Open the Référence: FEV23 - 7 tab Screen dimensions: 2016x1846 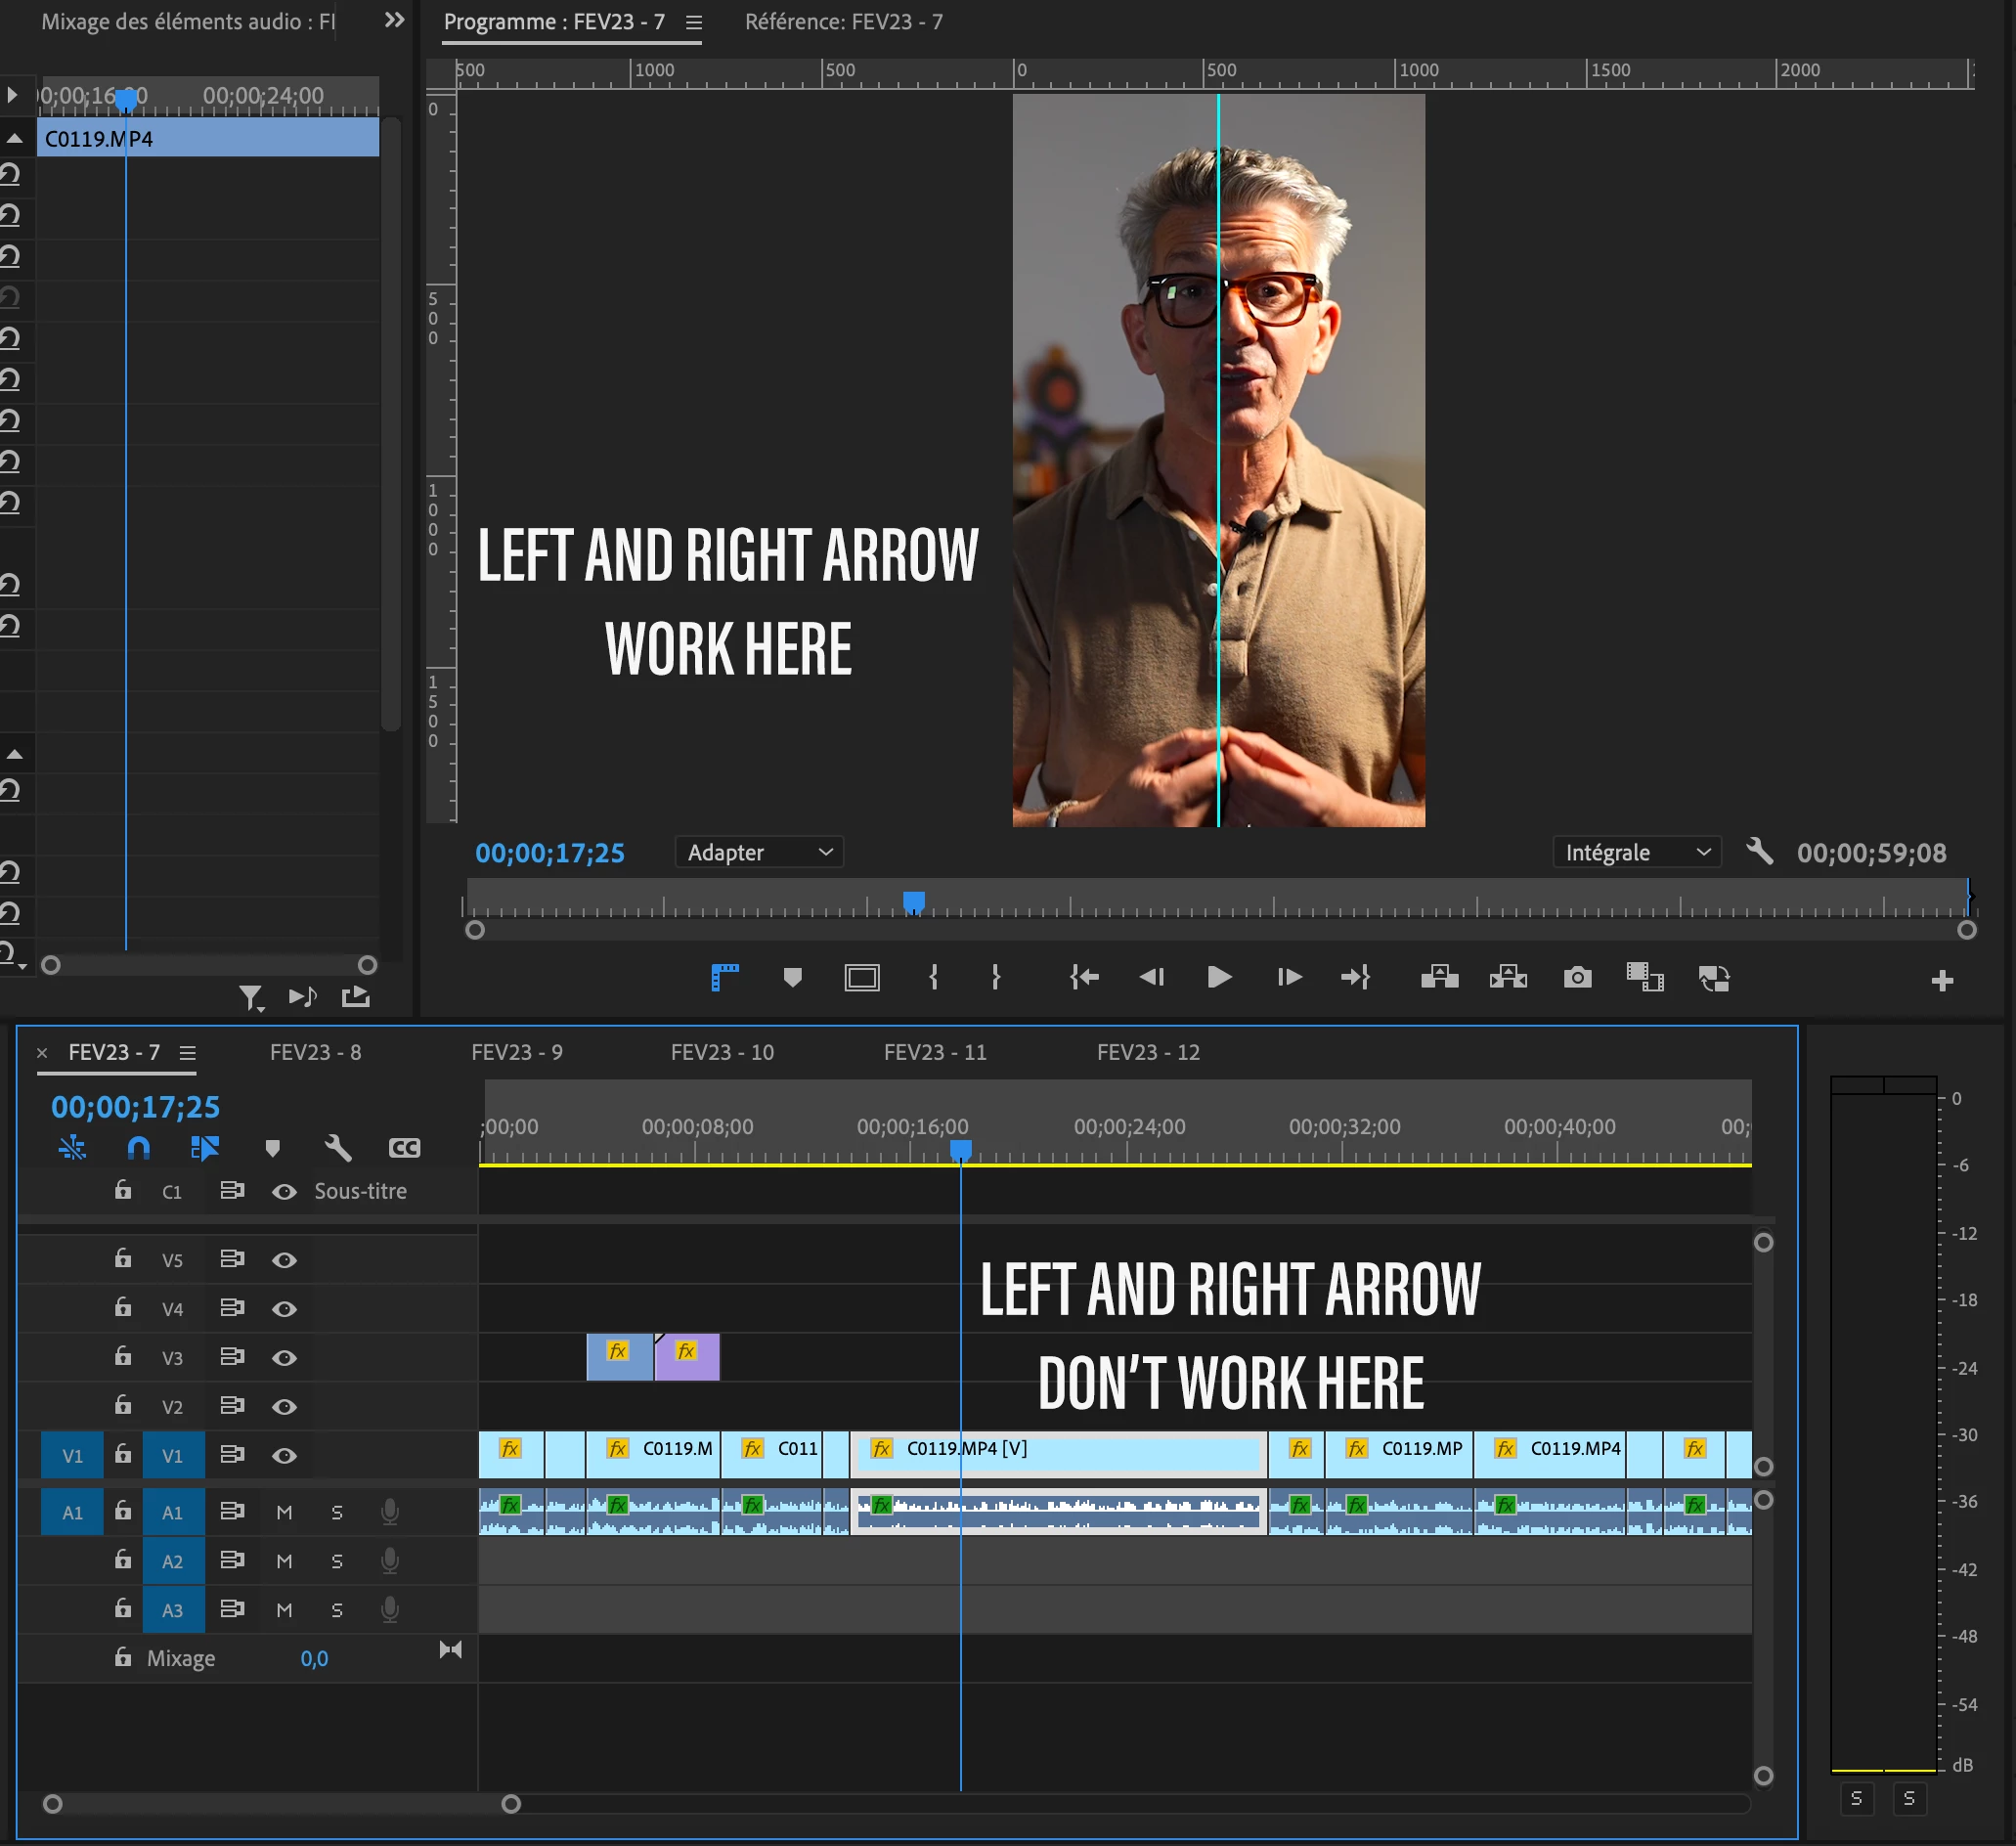click(843, 22)
